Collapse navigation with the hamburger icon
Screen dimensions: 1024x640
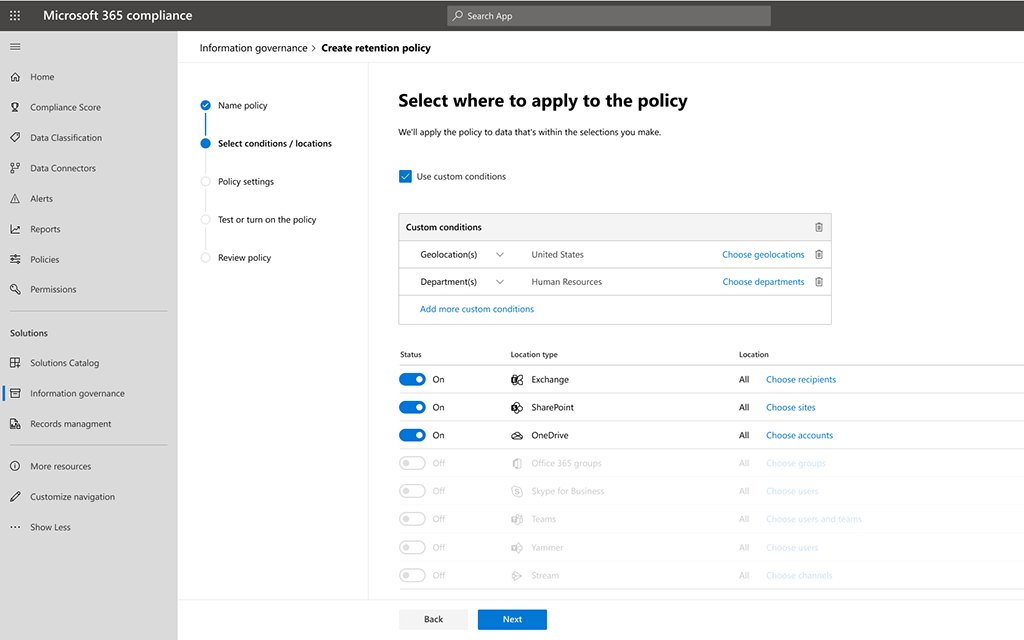[x=15, y=46]
